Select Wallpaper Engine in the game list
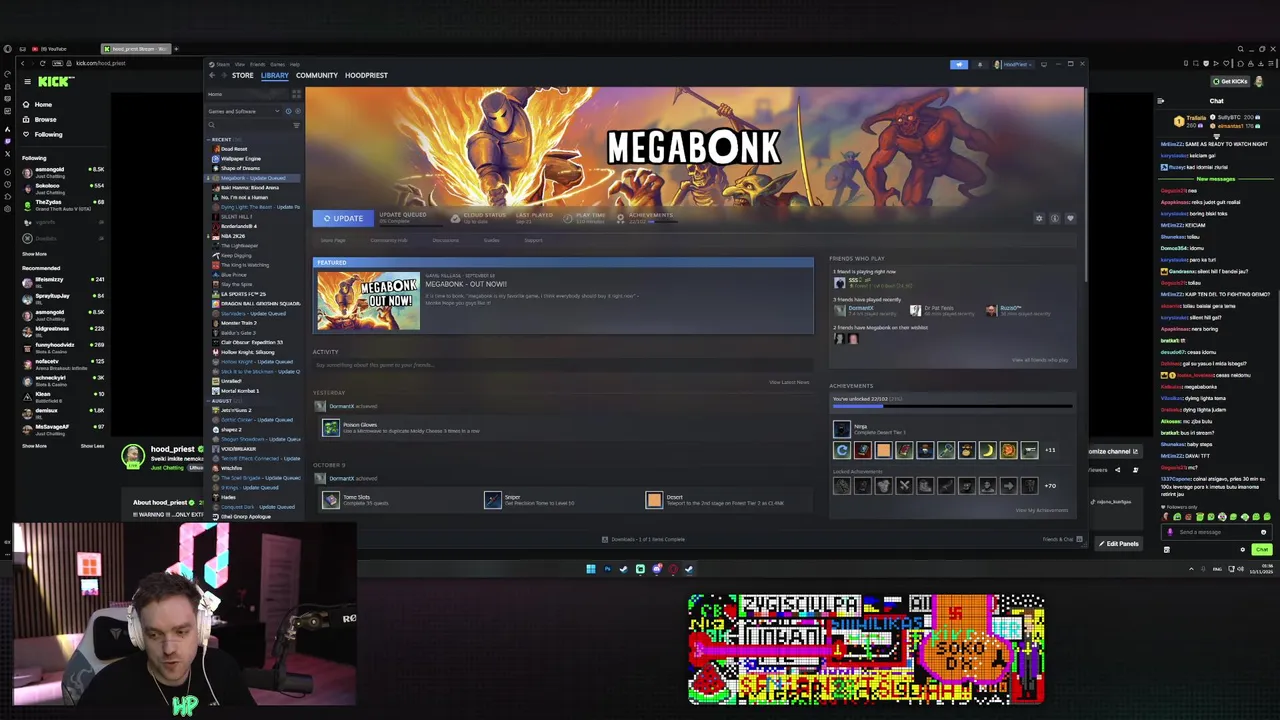 [240, 159]
